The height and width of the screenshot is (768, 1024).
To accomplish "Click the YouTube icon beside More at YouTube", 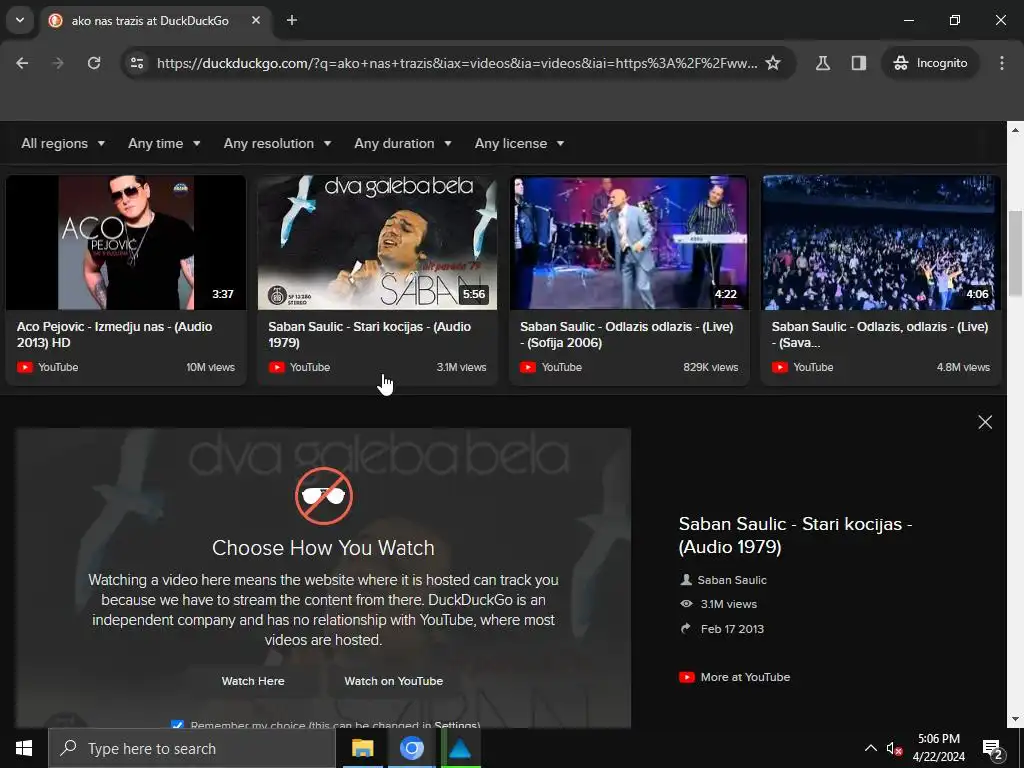I will coord(686,677).
